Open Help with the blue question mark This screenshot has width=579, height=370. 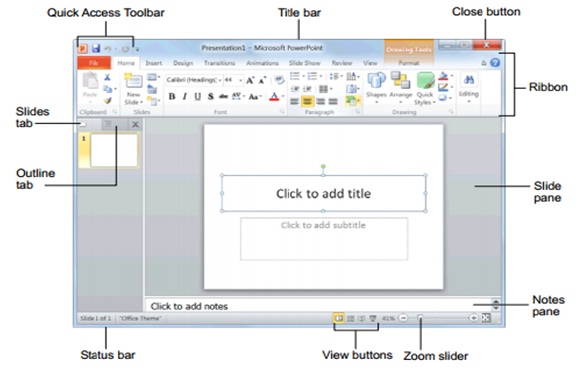click(495, 63)
